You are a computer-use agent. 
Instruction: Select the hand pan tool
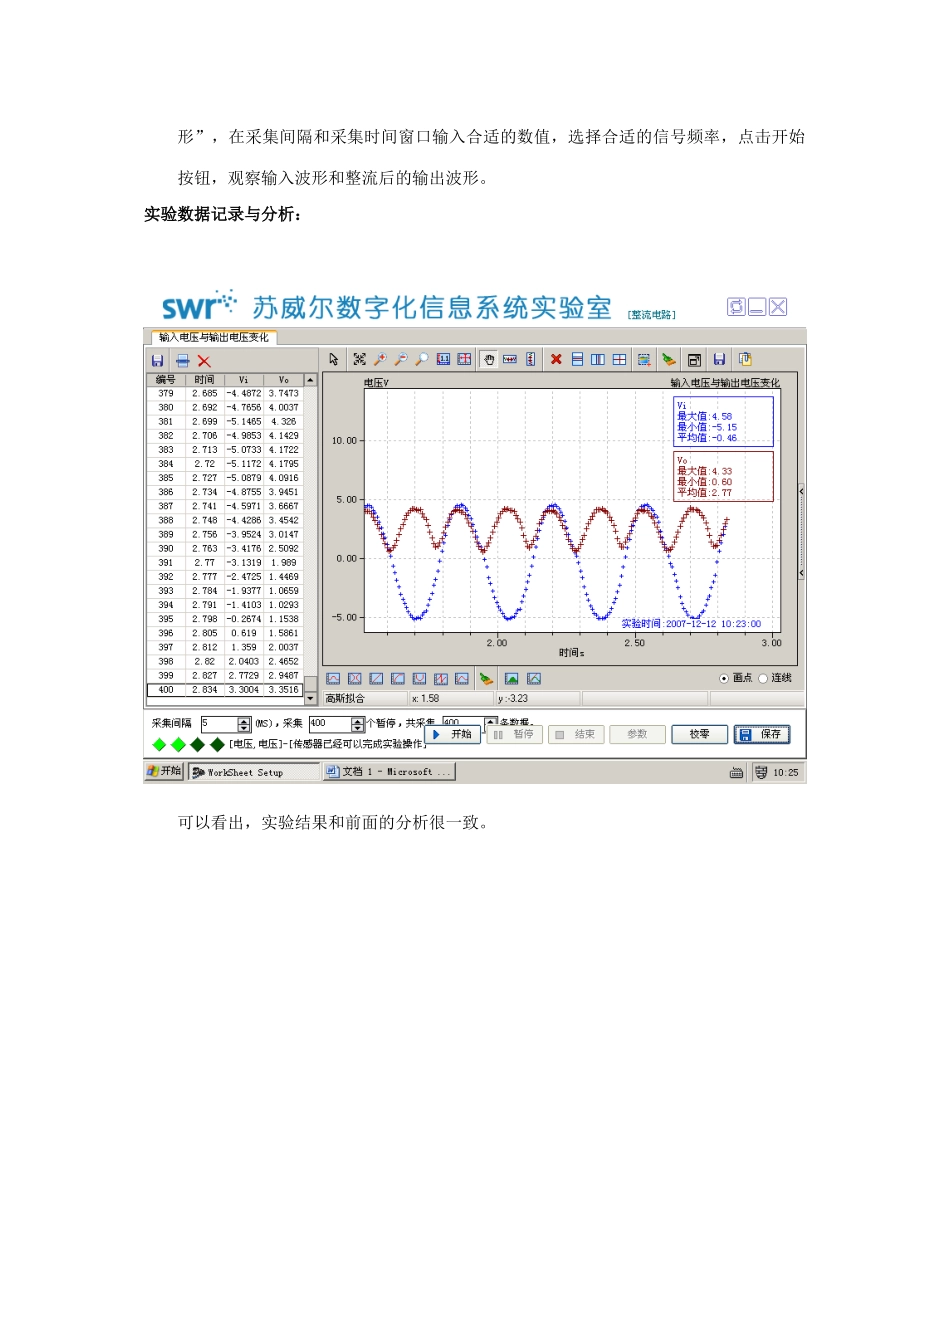coord(489,359)
